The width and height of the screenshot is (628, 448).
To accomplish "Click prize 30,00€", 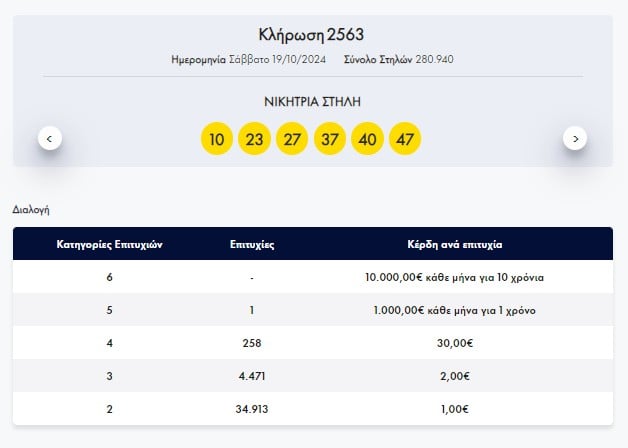I will point(455,343).
